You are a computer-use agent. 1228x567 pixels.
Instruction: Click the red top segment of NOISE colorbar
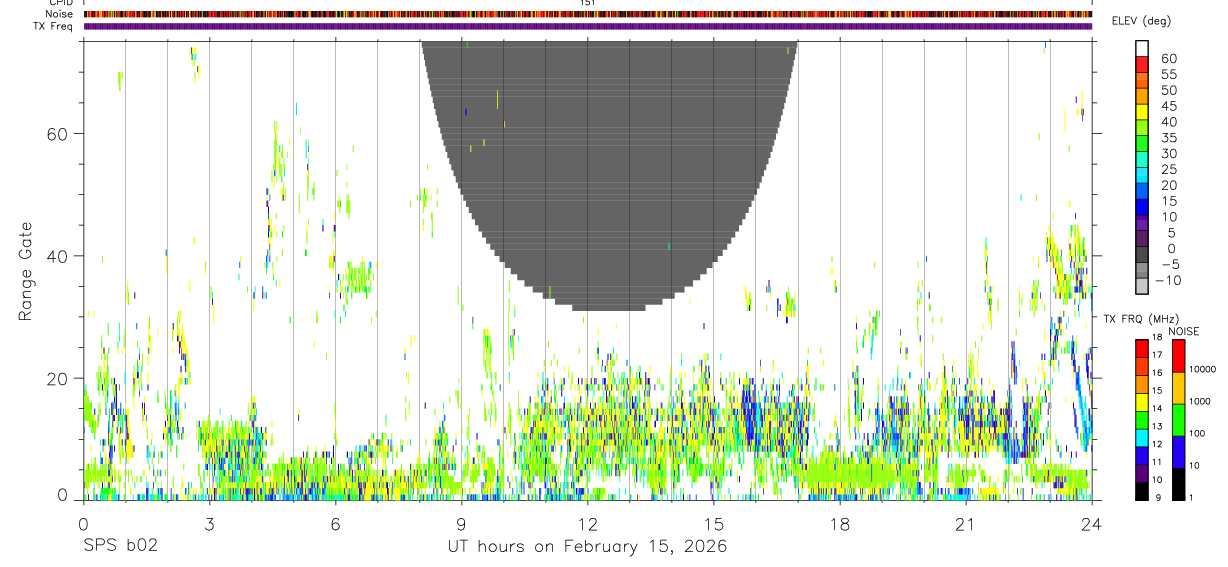[x=1179, y=355]
